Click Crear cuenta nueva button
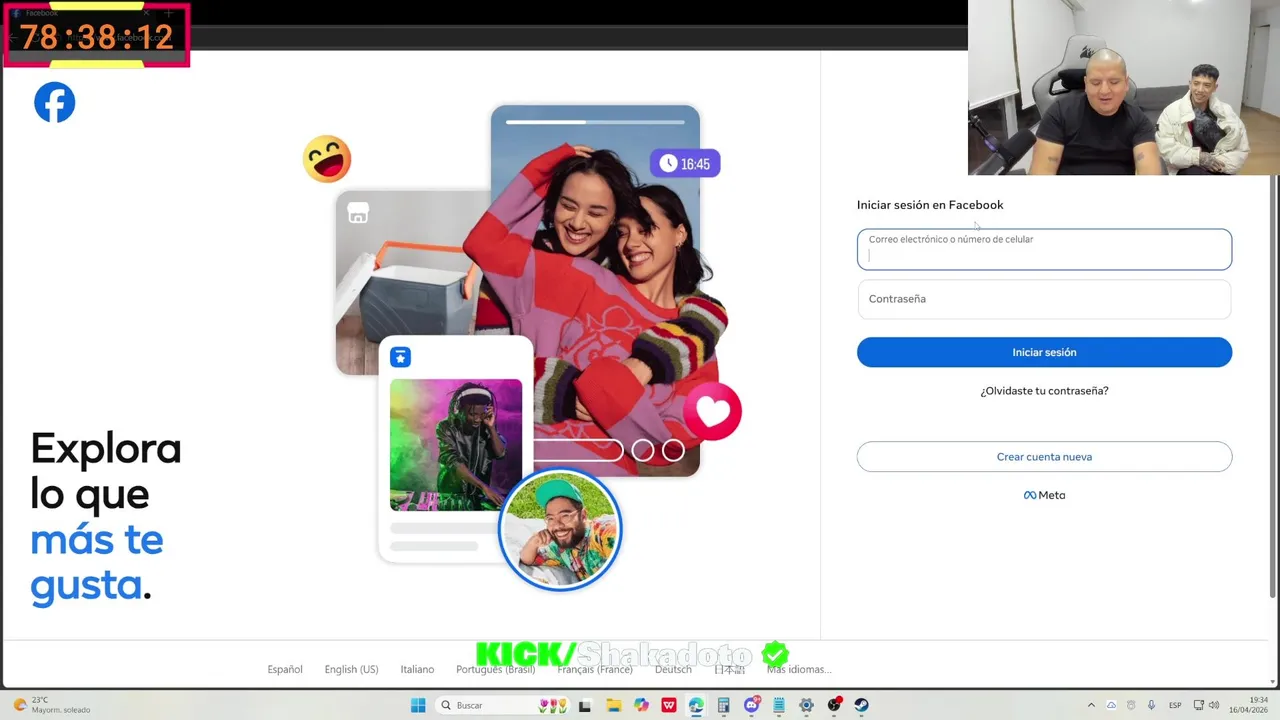1280x720 pixels. pos(1044,457)
